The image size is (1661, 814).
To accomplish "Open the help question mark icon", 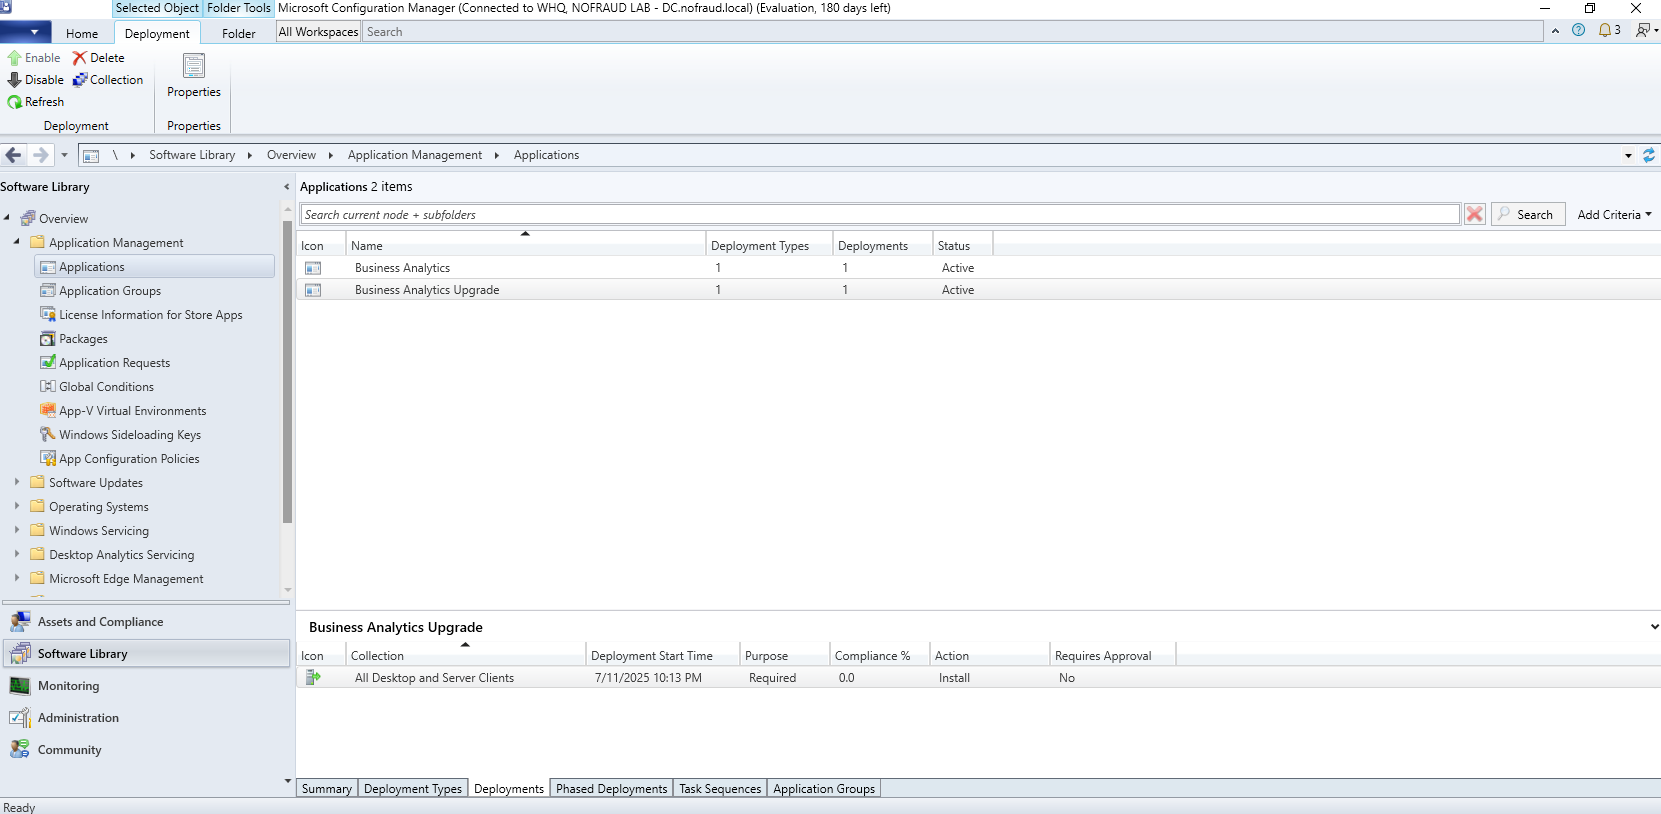I will coord(1578,30).
